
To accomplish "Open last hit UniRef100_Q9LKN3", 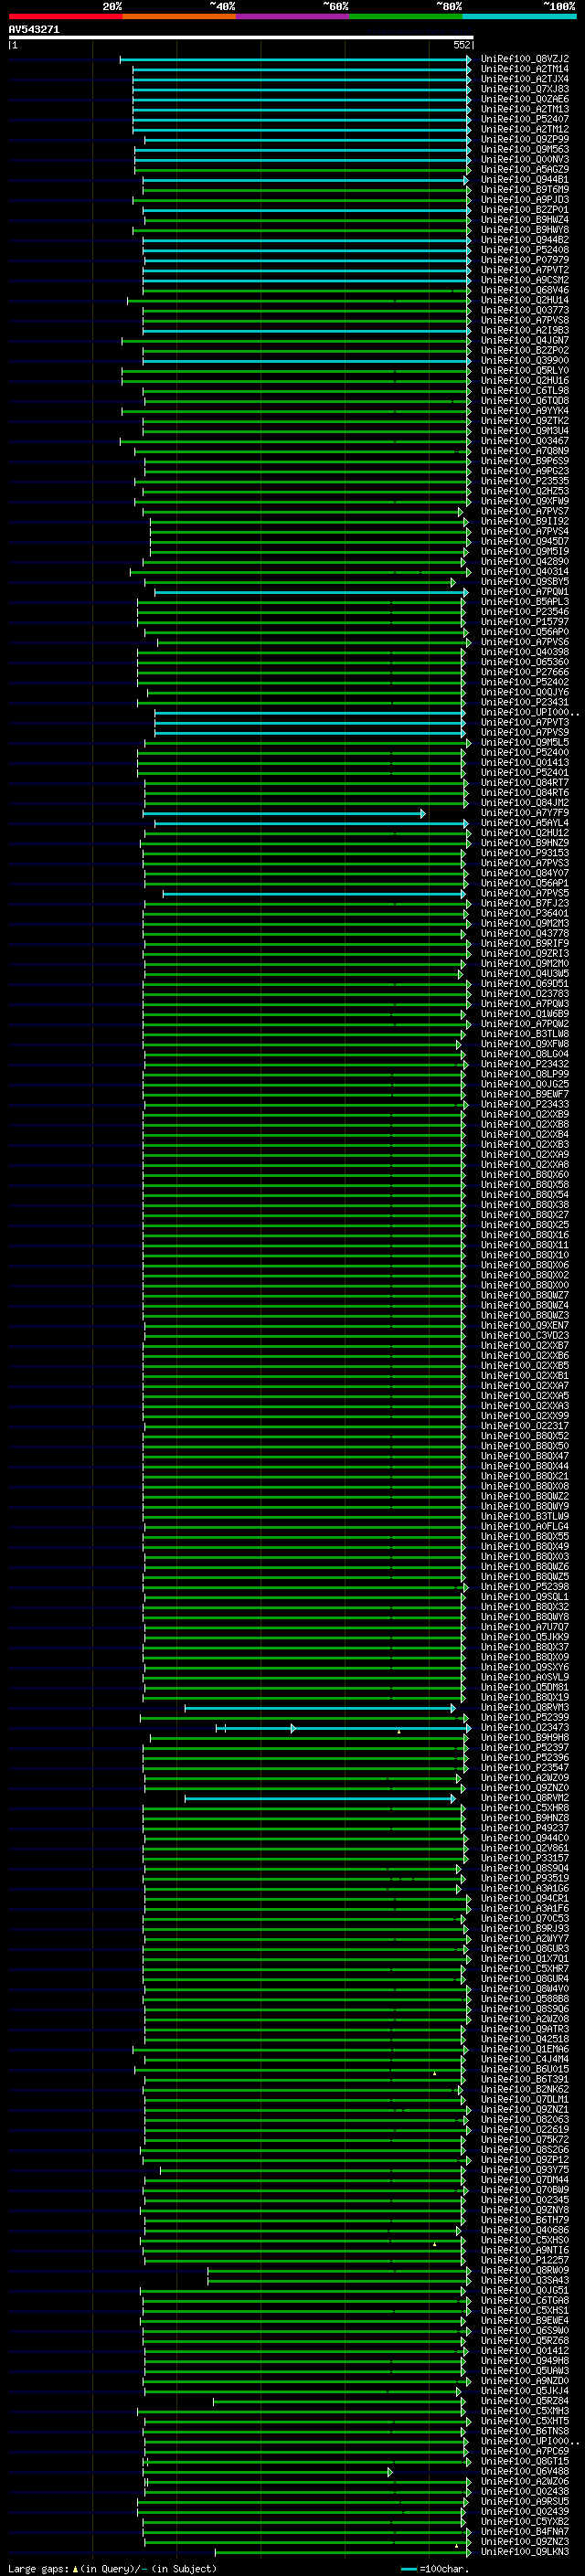I will pos(525,2552).
